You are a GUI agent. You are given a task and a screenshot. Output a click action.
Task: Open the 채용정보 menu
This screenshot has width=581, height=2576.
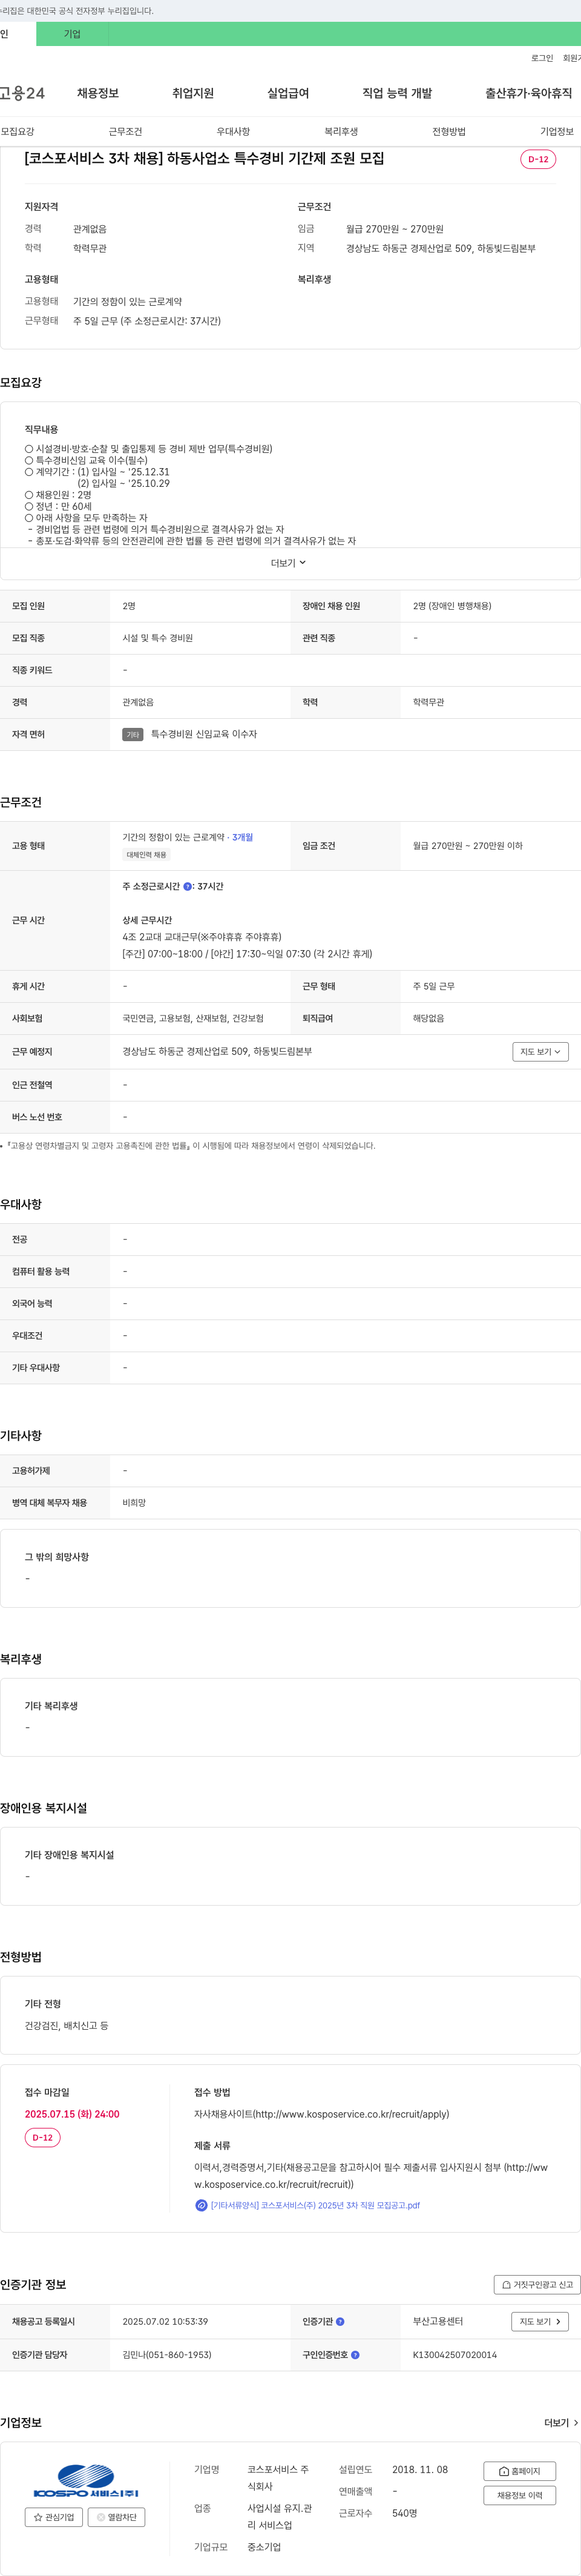pyautogui.click(x=98, y=93)
